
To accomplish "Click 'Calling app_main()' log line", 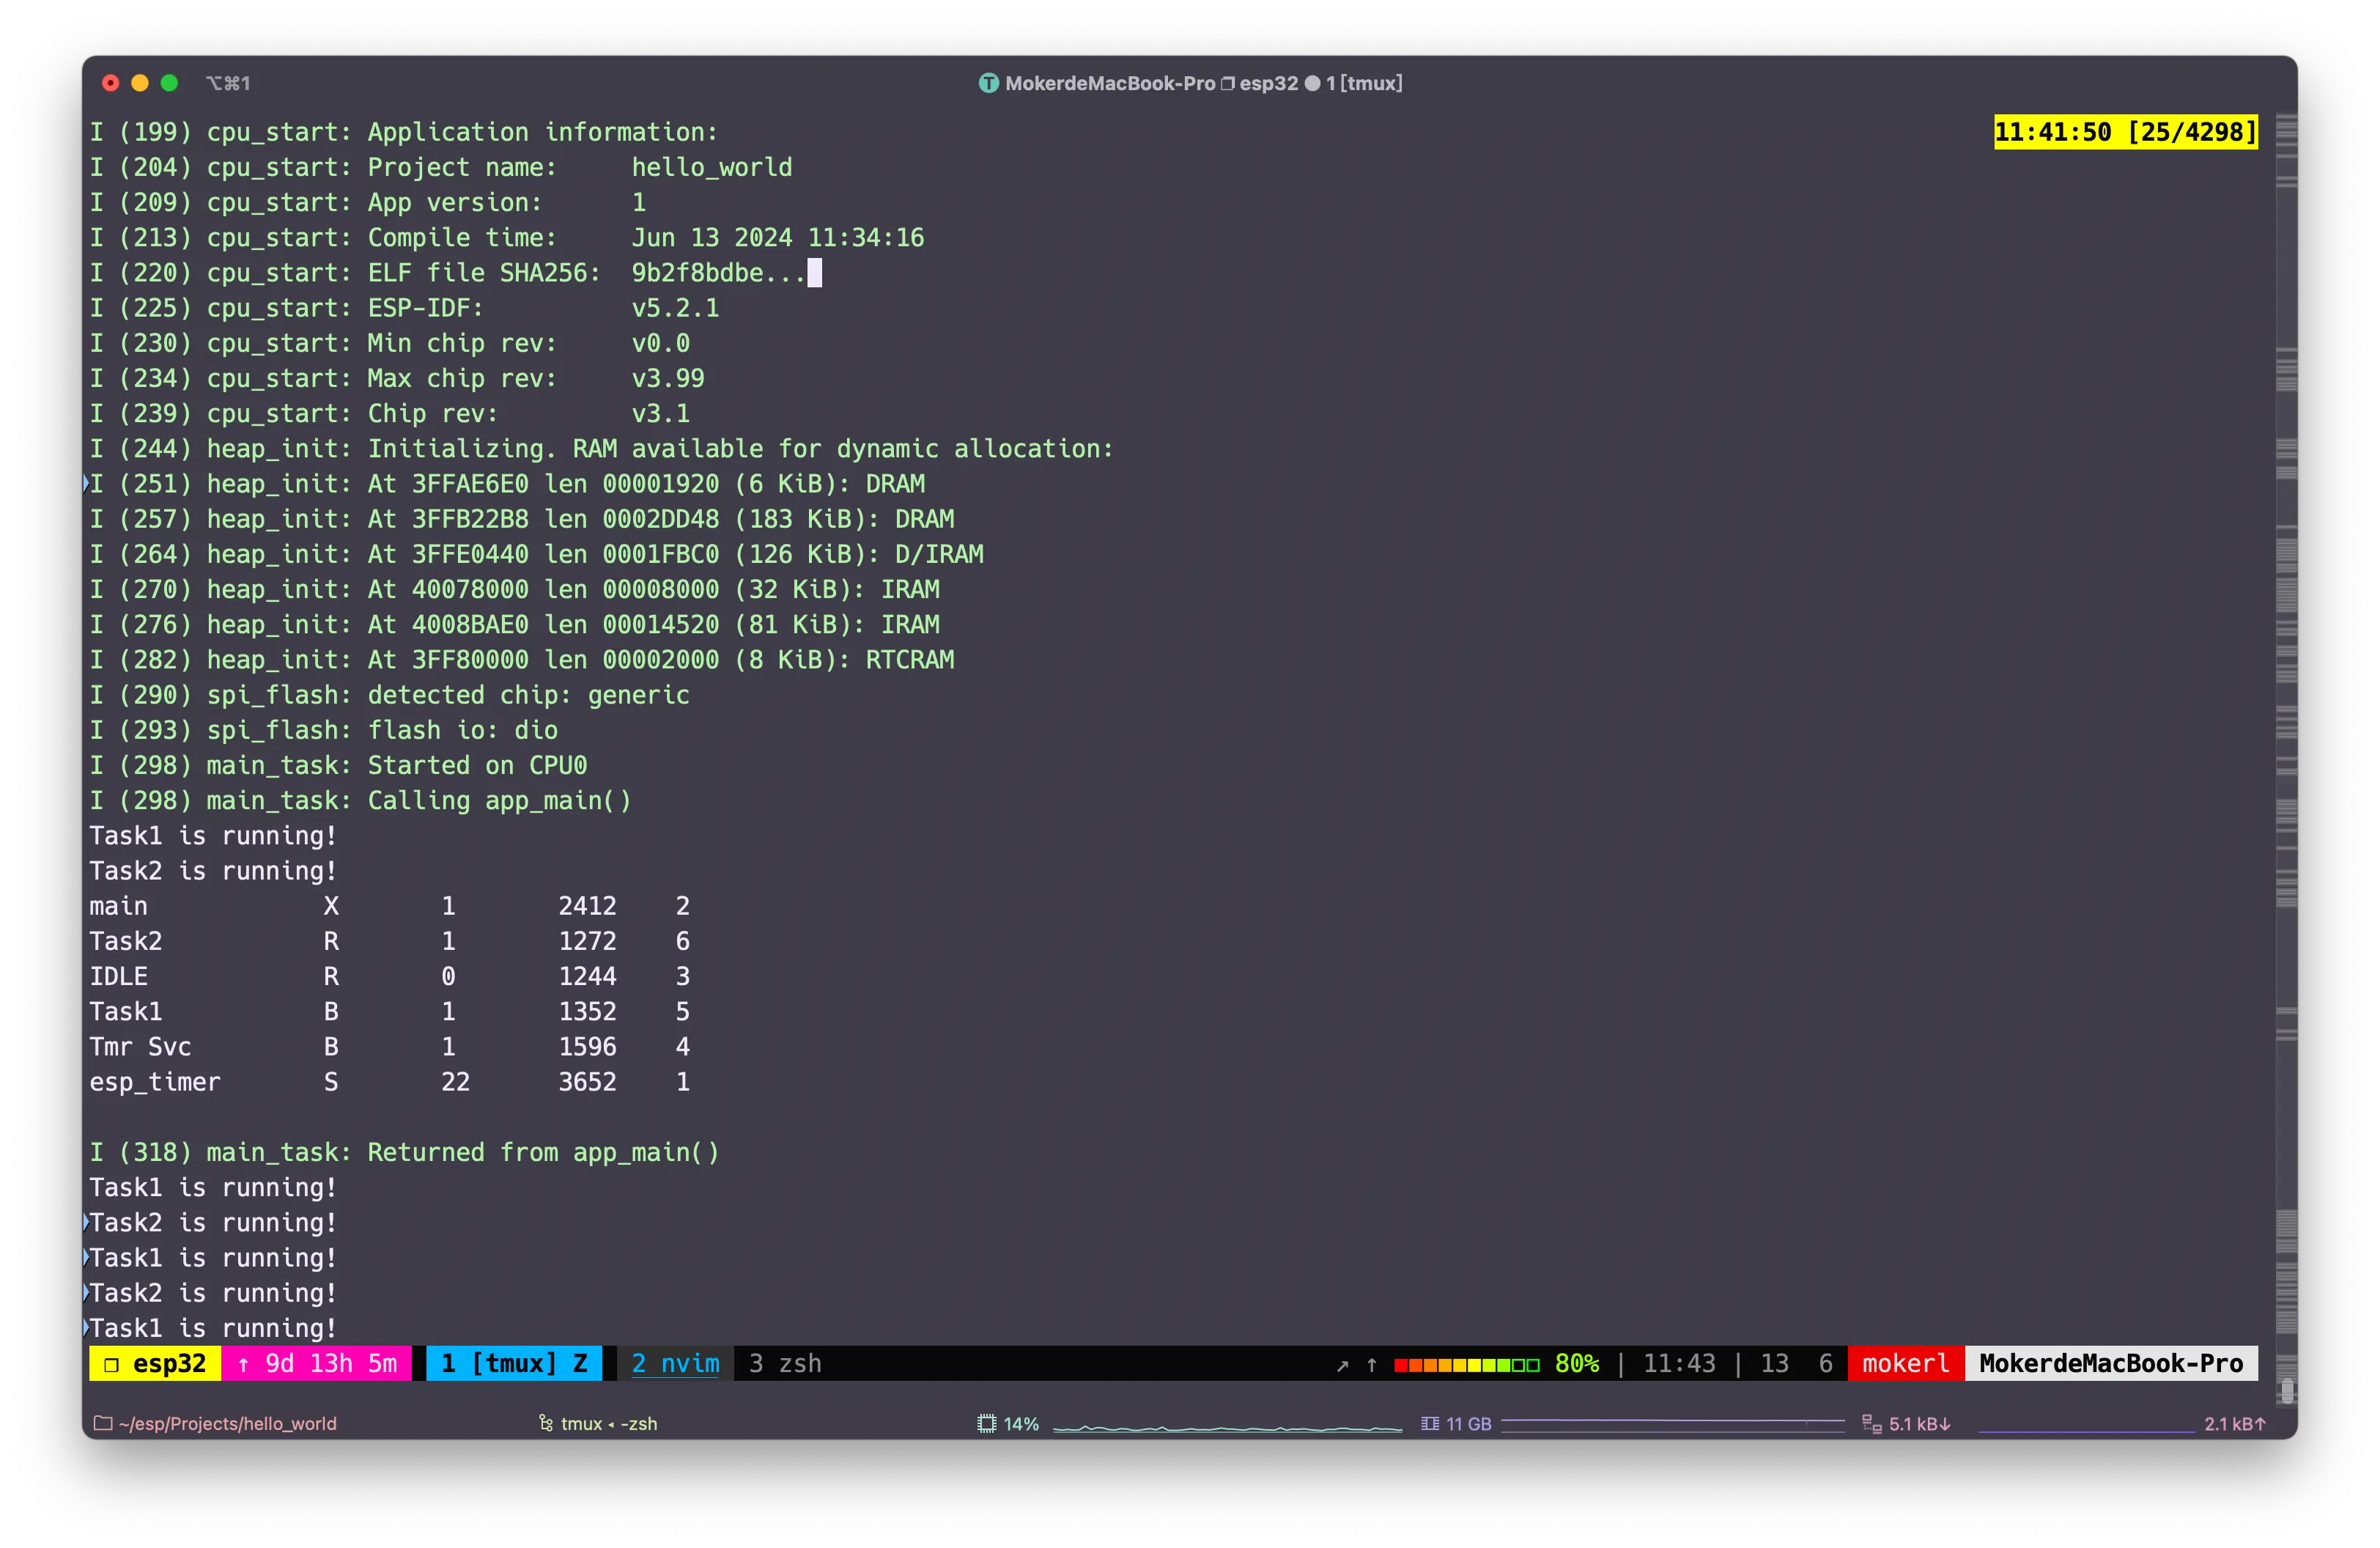I will coord(360,800).
